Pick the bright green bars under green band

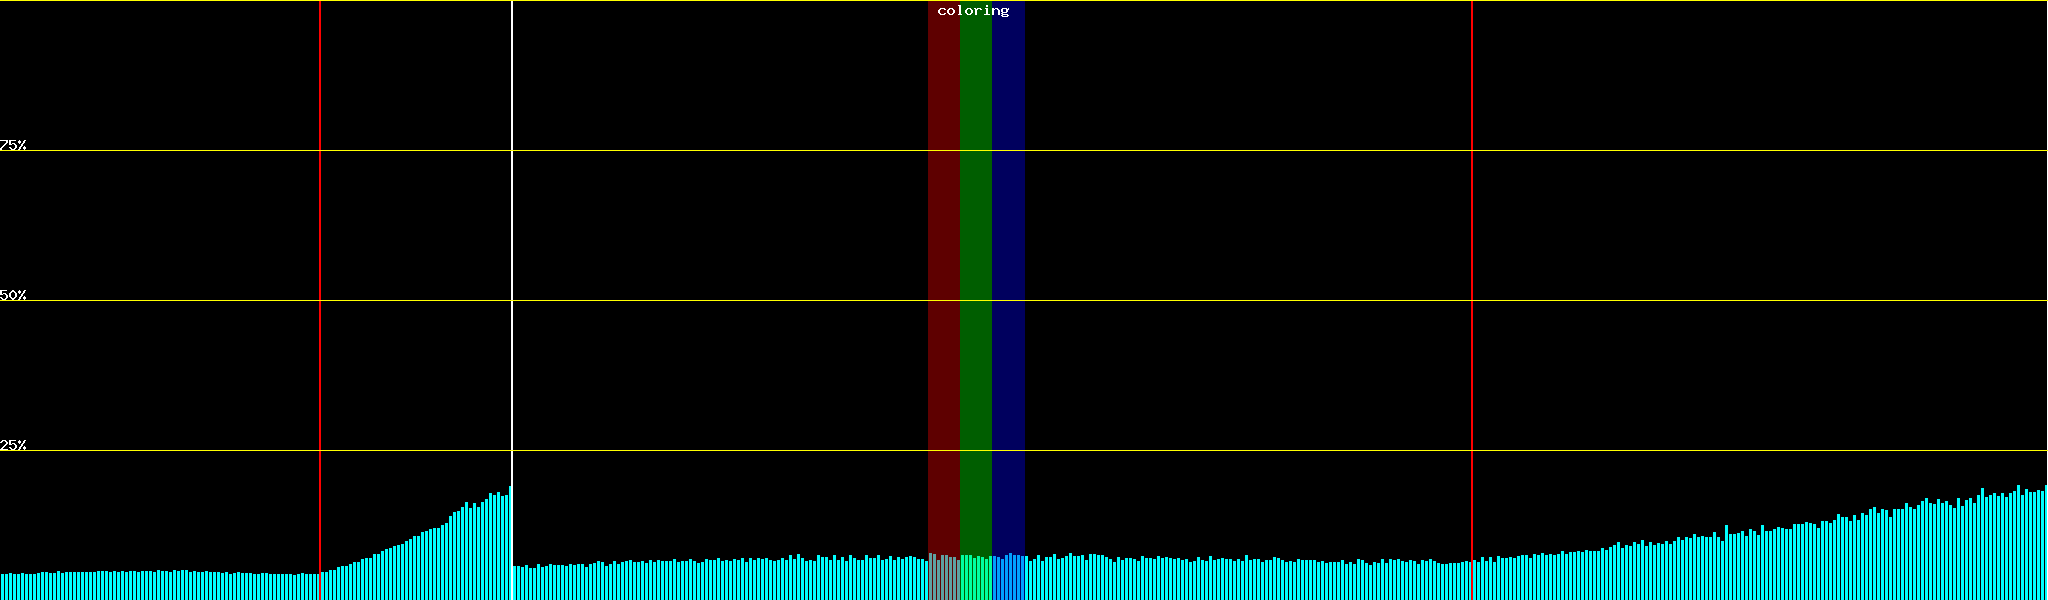pyautogui.click(x=975, y=578)
